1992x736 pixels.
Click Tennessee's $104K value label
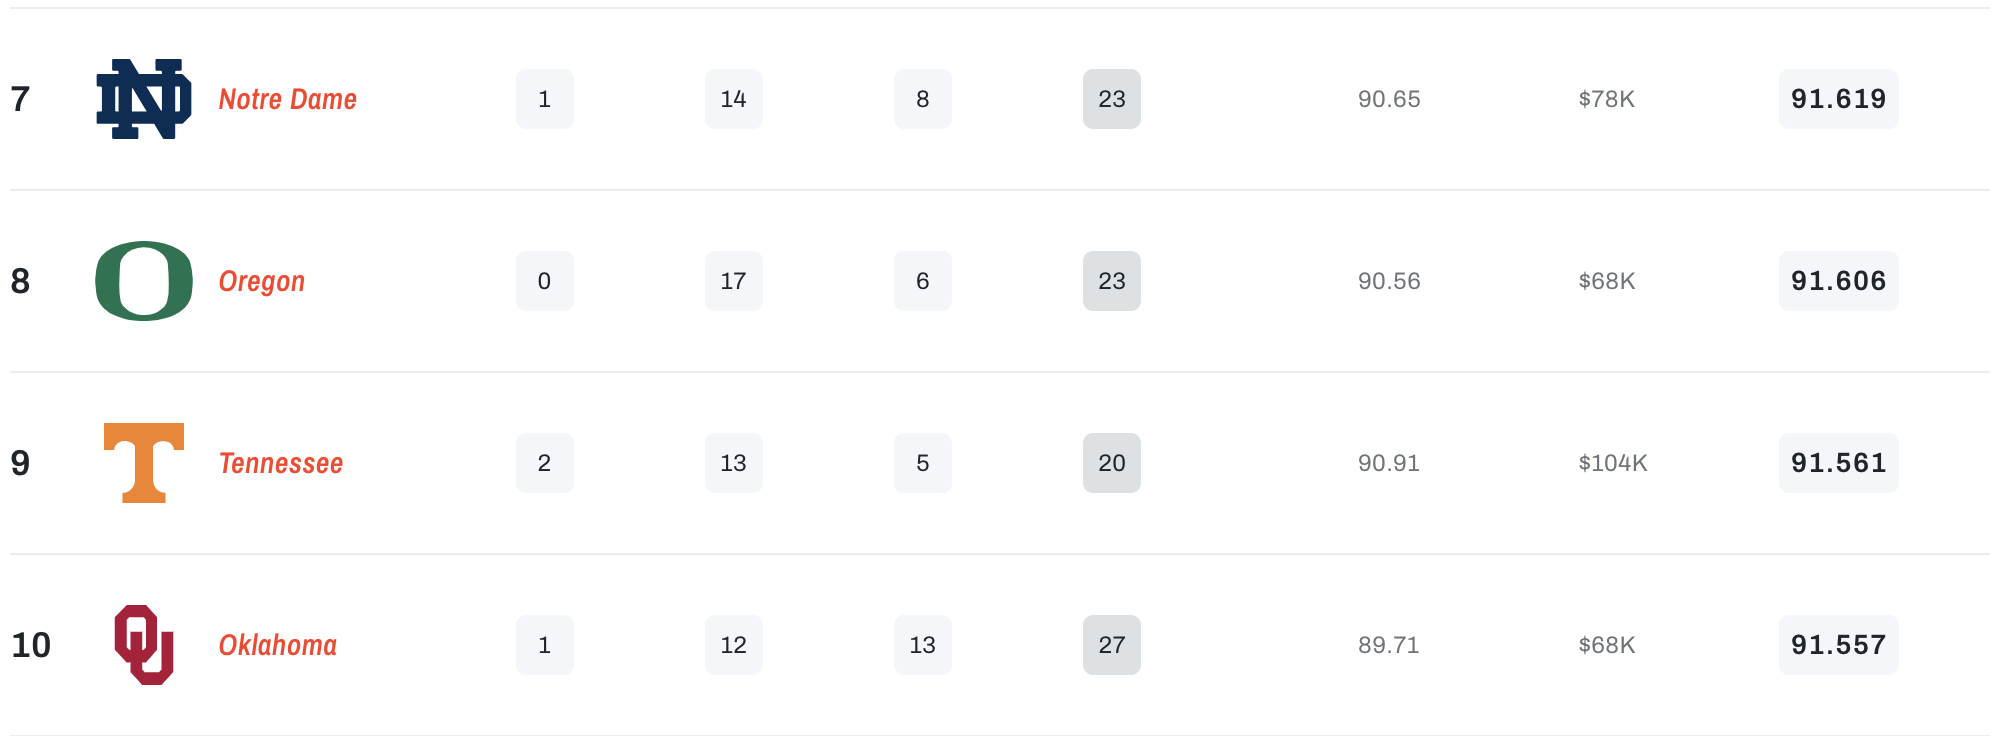point(1612,463)
